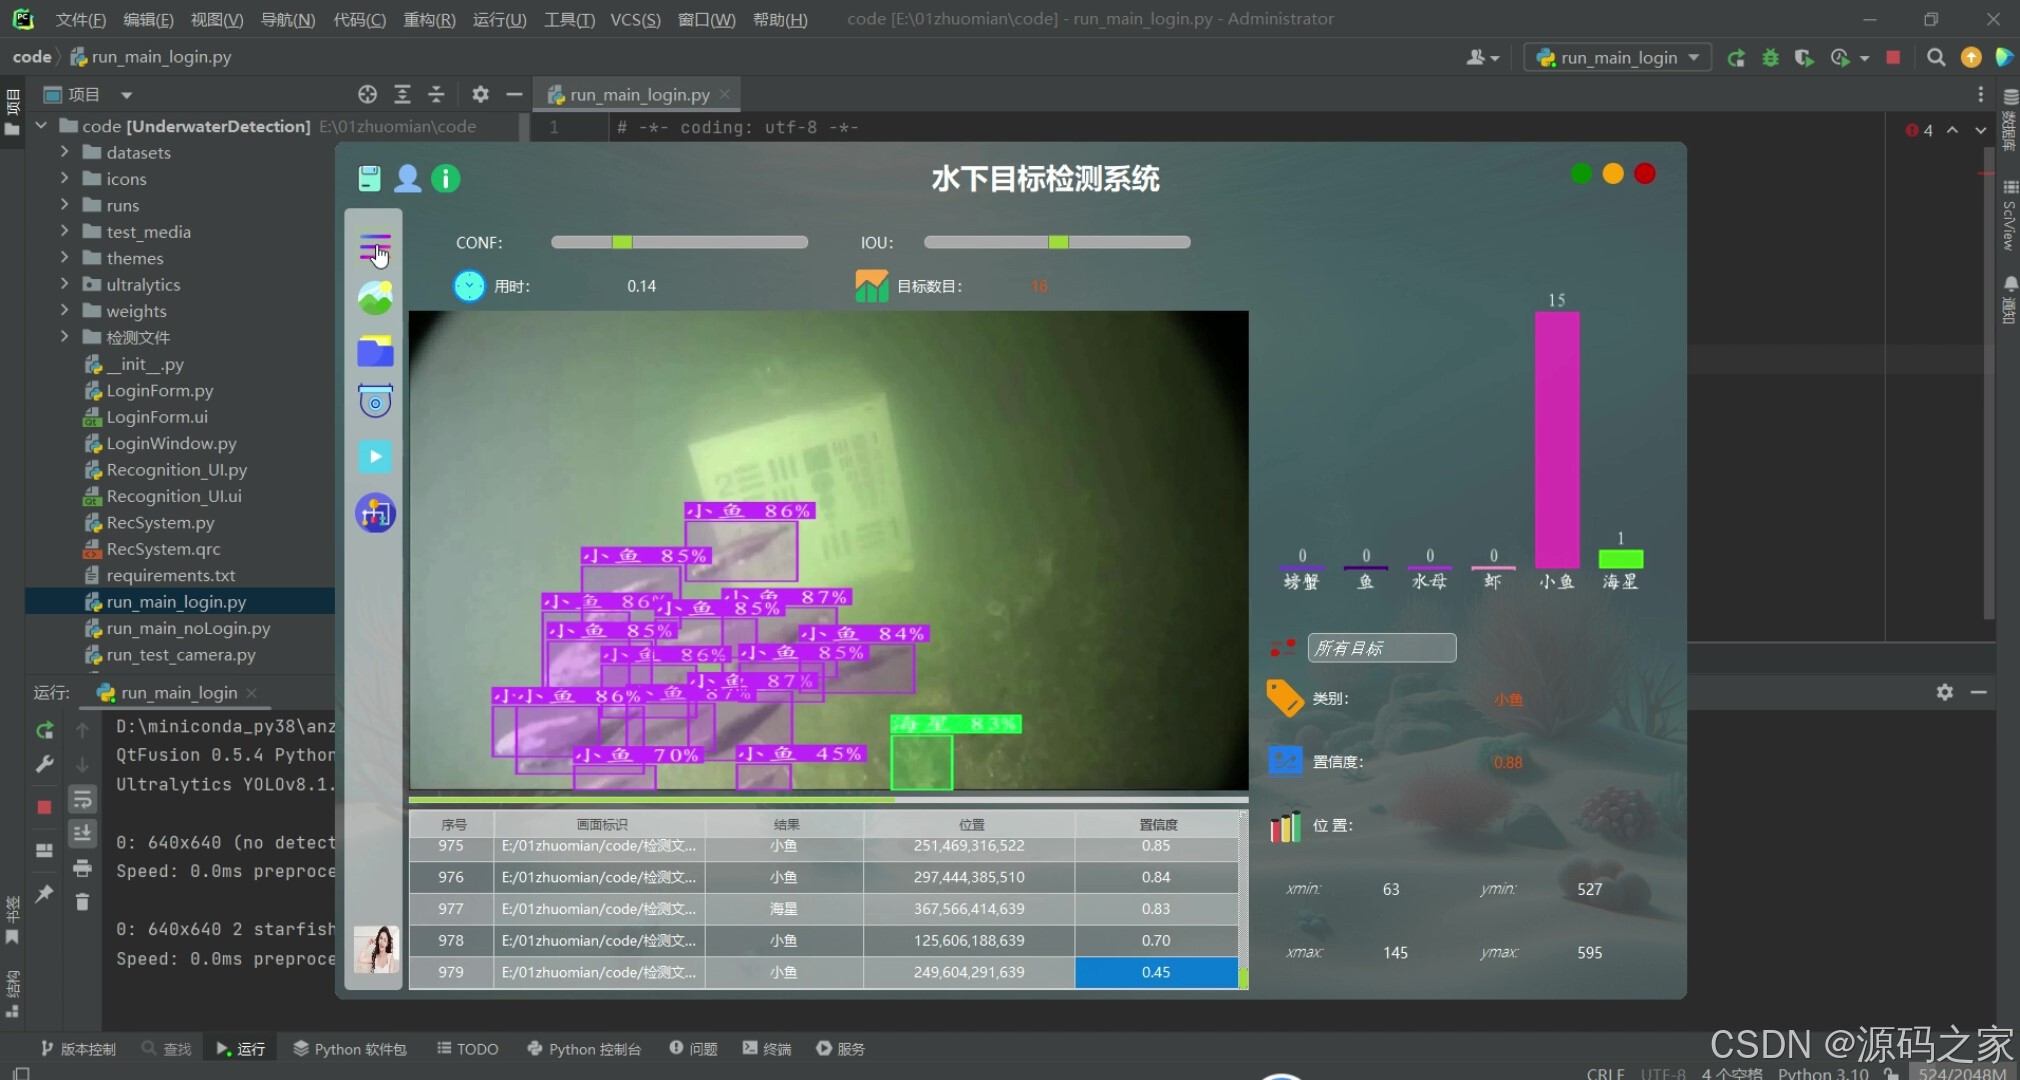Expand the datasets folder
Viewport: 2020px width, 1080px height.
tap(64, 152)
